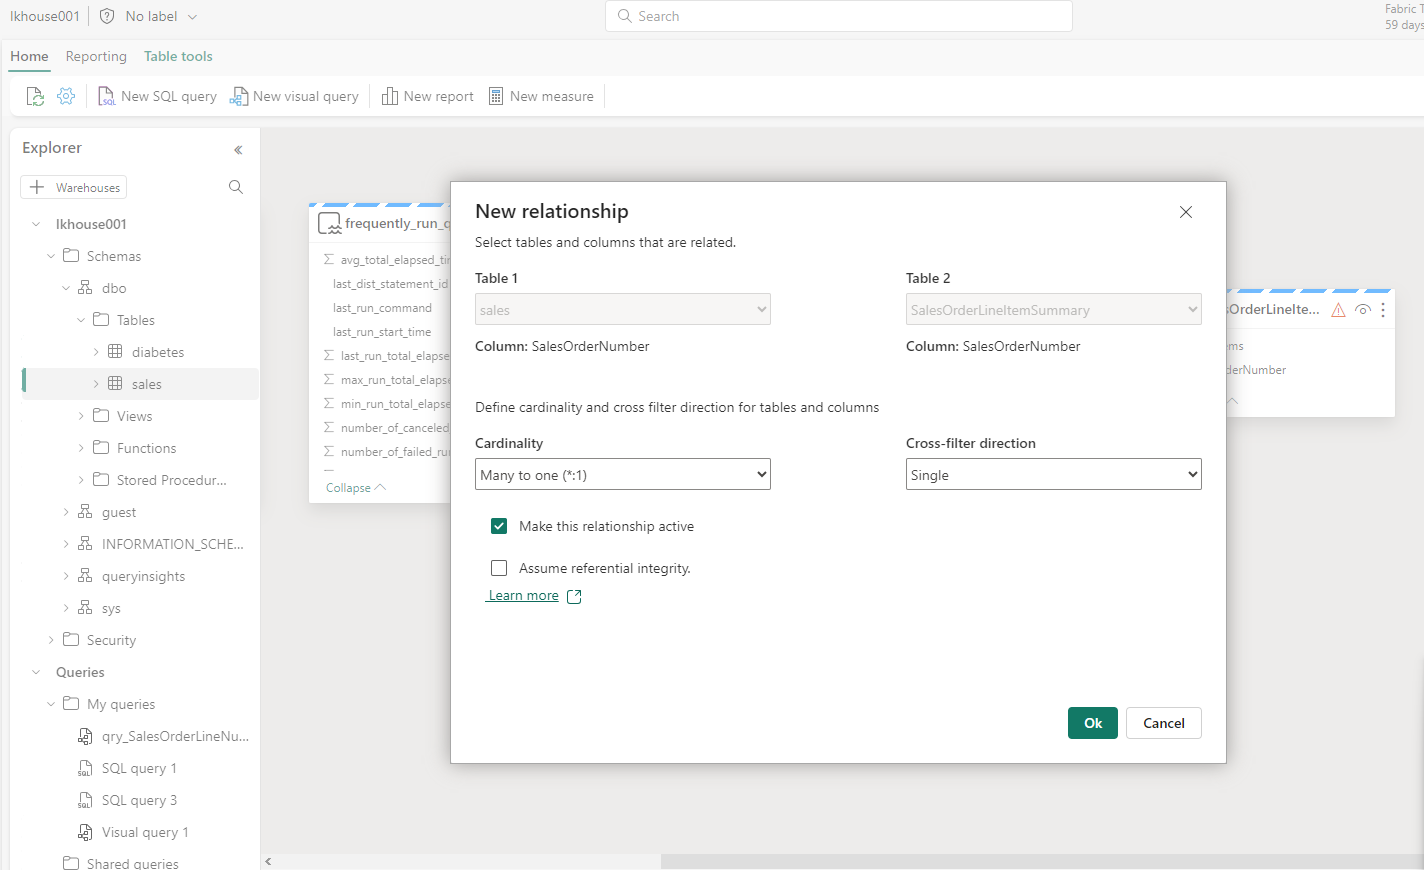Select the Shared queries folder

point(132,863)
